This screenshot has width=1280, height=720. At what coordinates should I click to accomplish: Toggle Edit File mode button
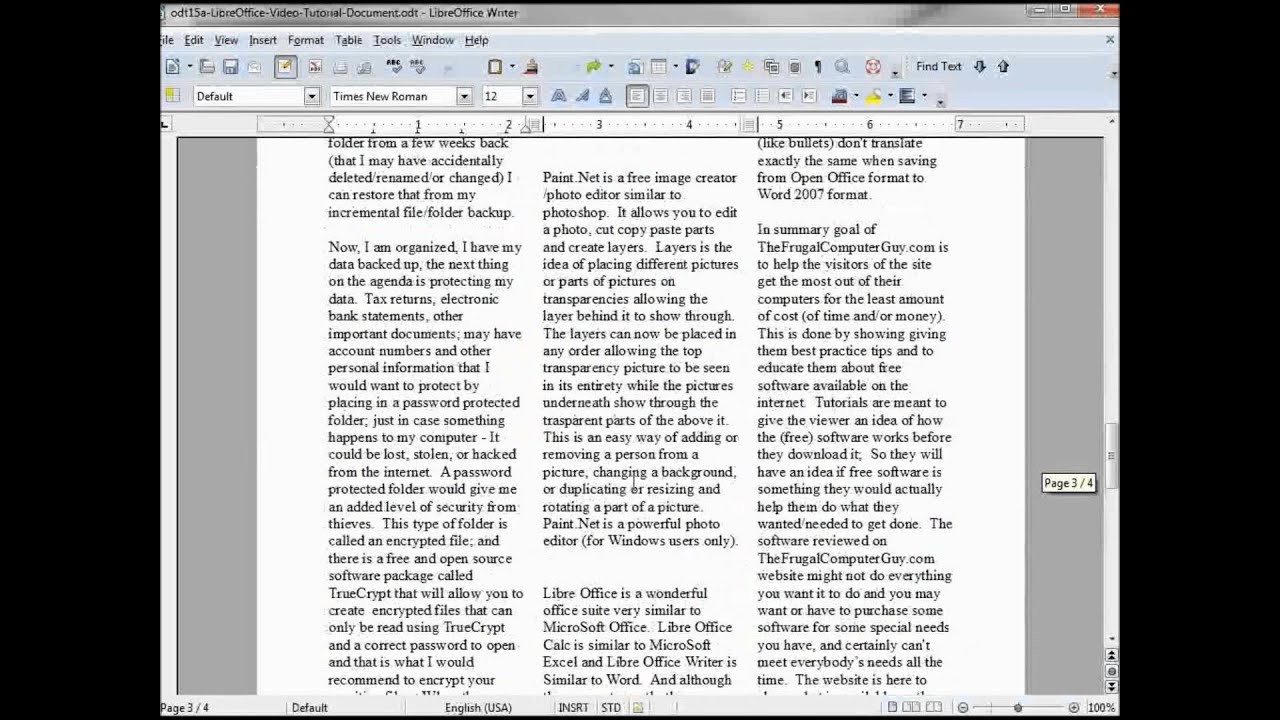pyautogui.click(x=285, y=67)
